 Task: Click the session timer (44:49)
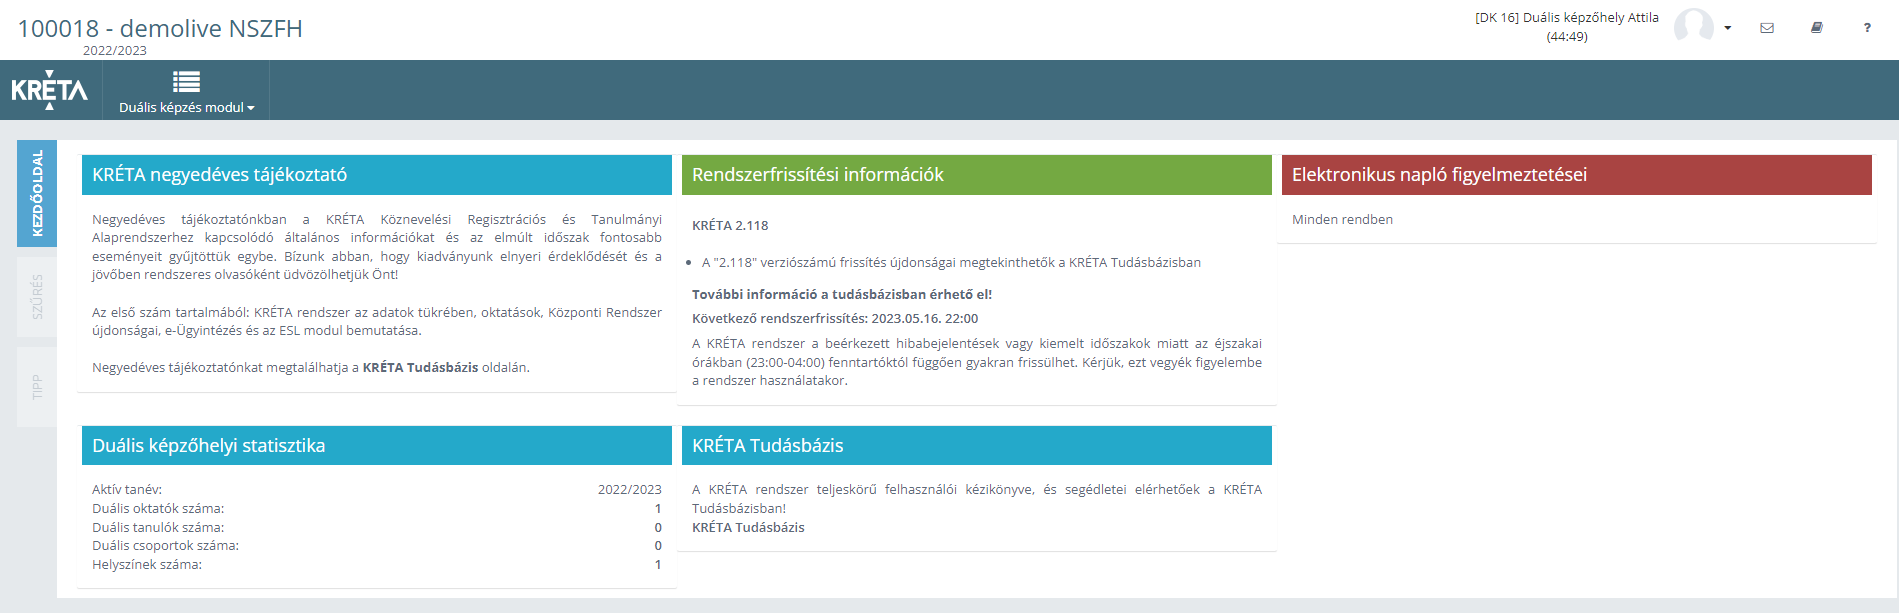click(1567, 37)
